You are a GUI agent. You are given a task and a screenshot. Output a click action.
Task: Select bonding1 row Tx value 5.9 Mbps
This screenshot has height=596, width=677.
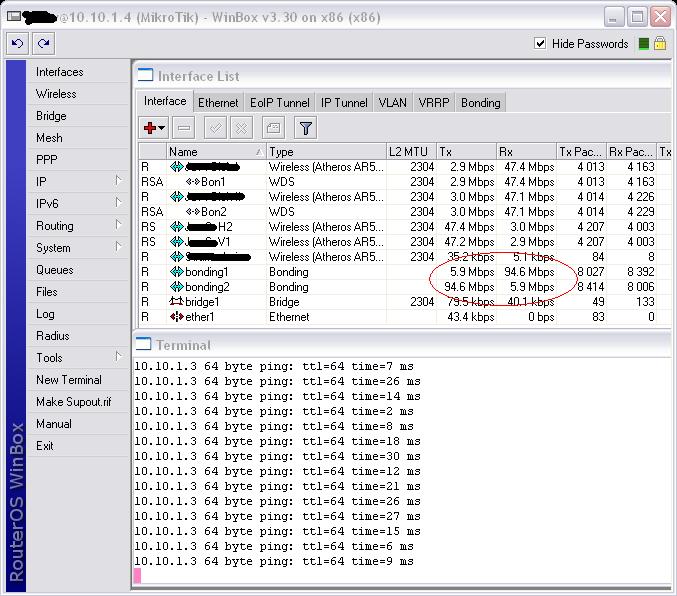tap(472, 272)
